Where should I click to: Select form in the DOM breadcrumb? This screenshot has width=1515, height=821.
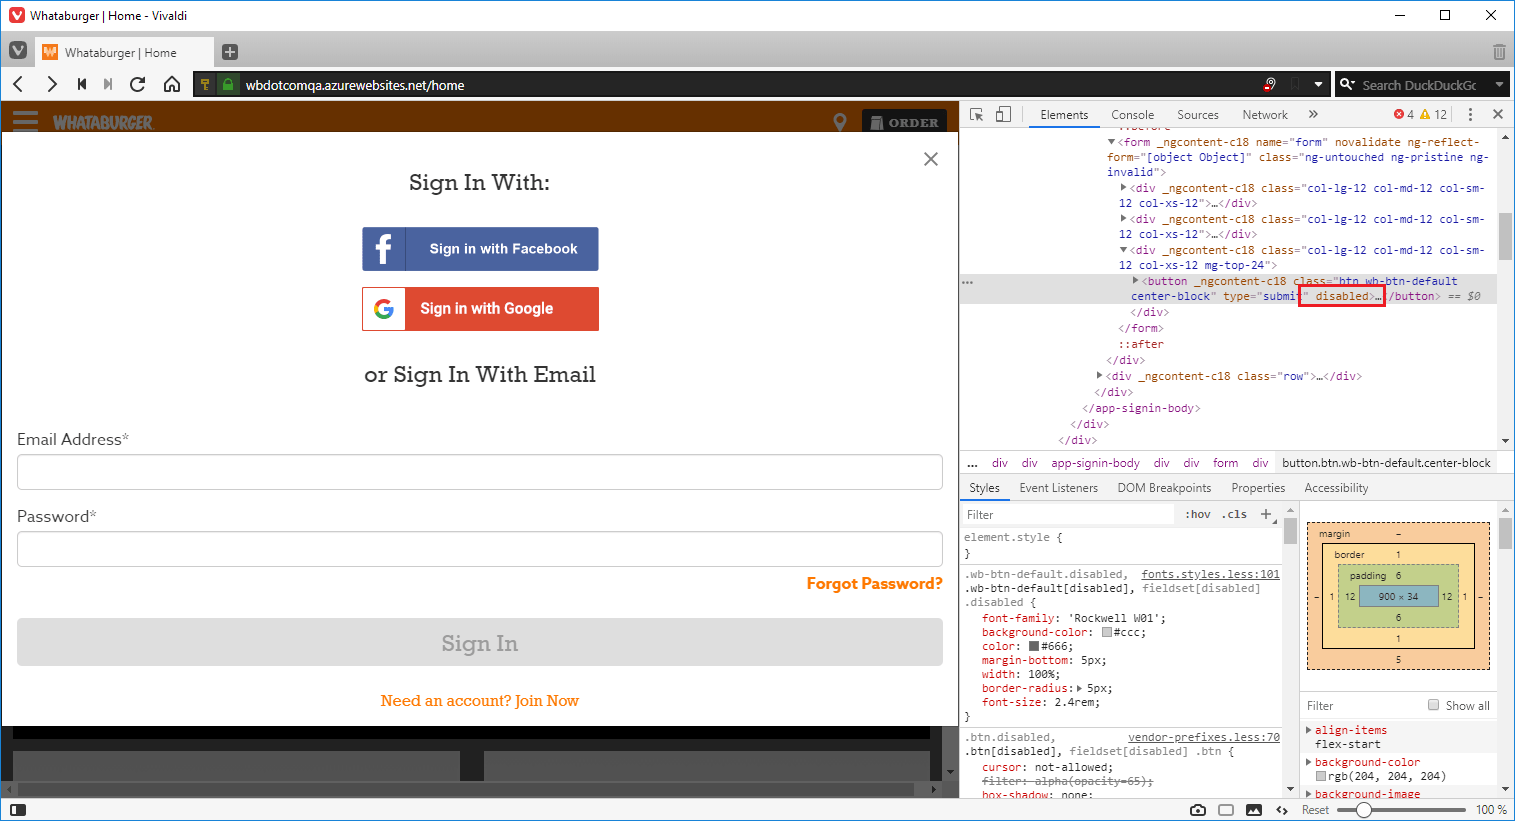click(1225, 463)
